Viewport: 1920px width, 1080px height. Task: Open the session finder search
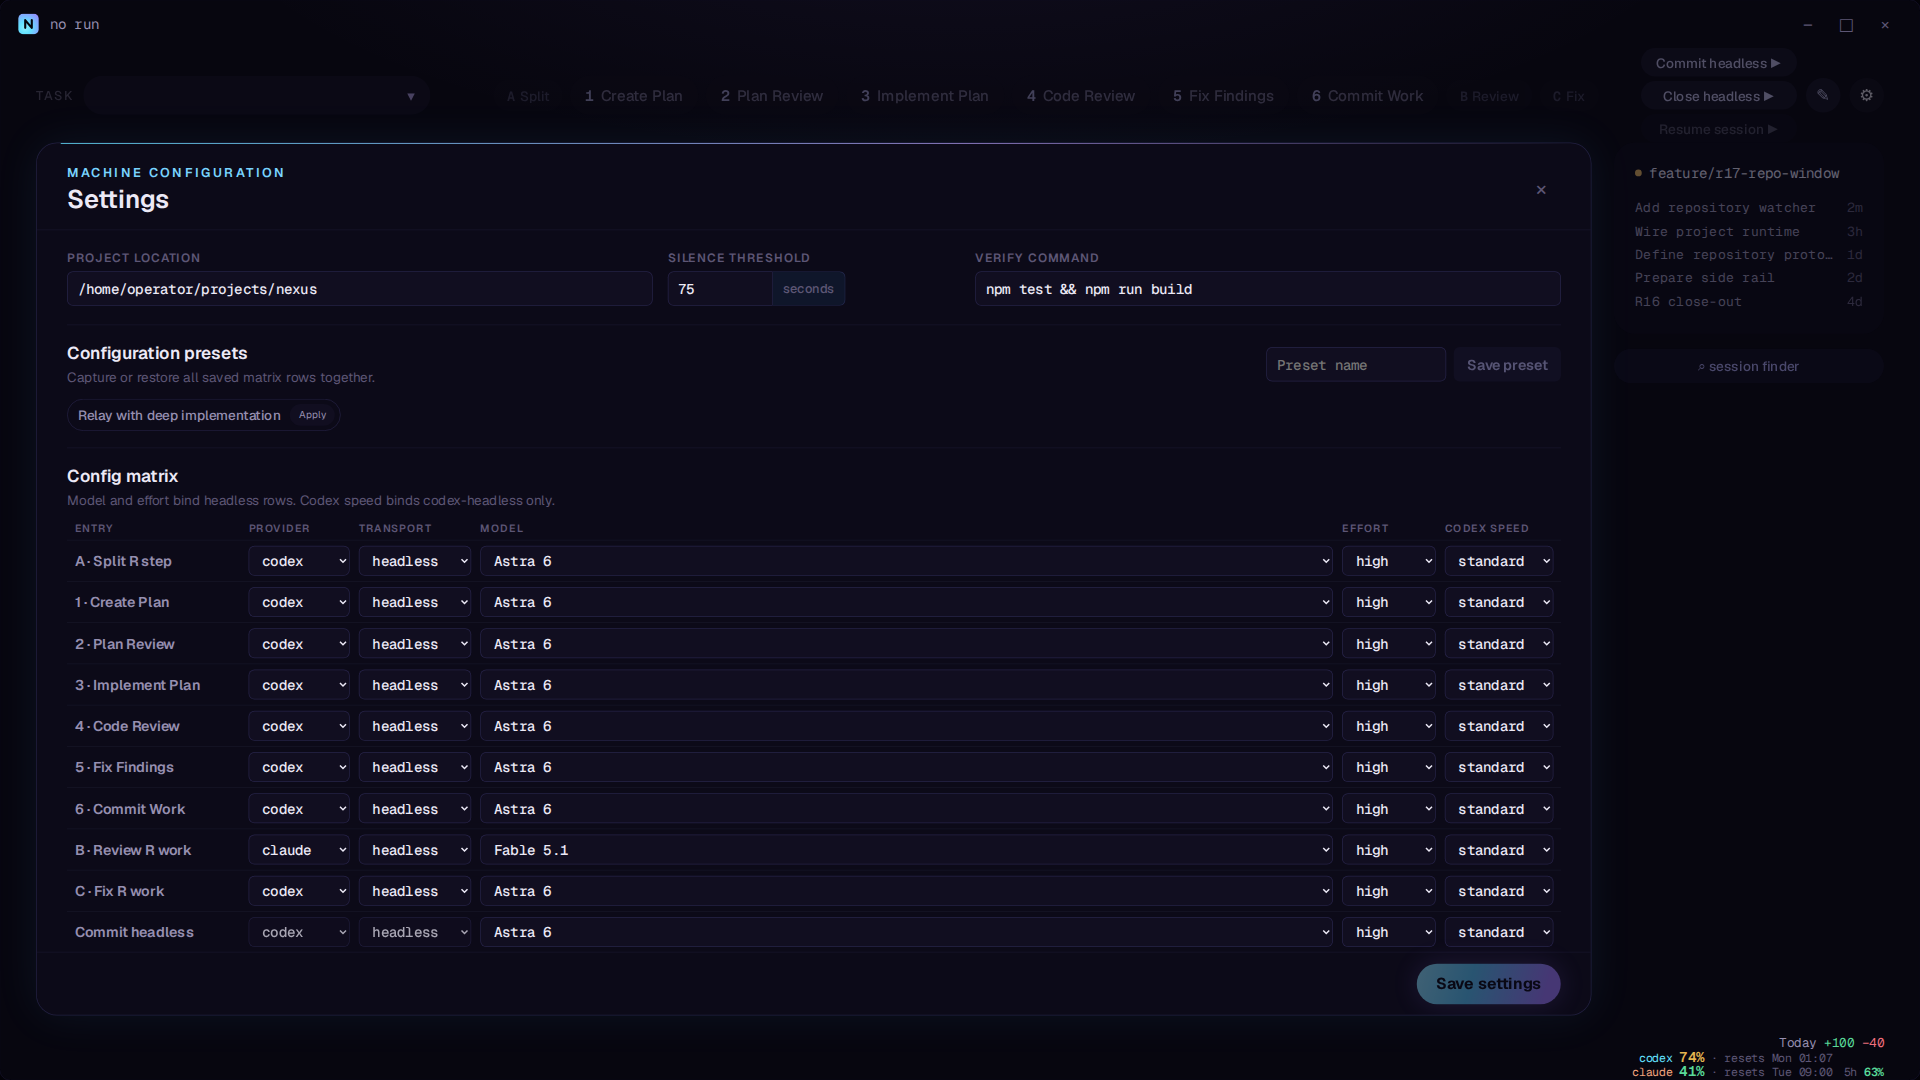1749,366
